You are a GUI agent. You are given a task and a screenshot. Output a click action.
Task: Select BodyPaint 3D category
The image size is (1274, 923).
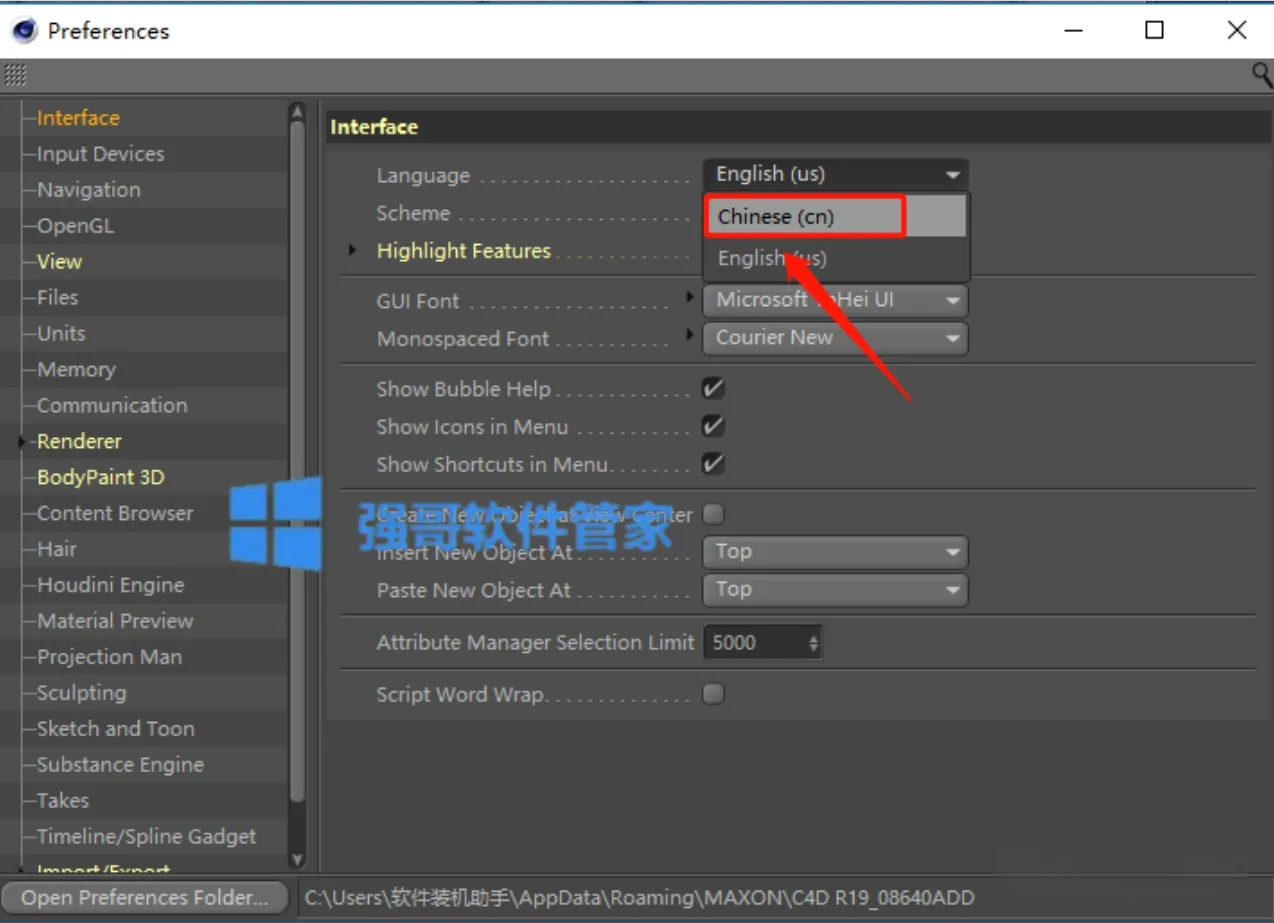pyautogui.click(x=100, y=477)
